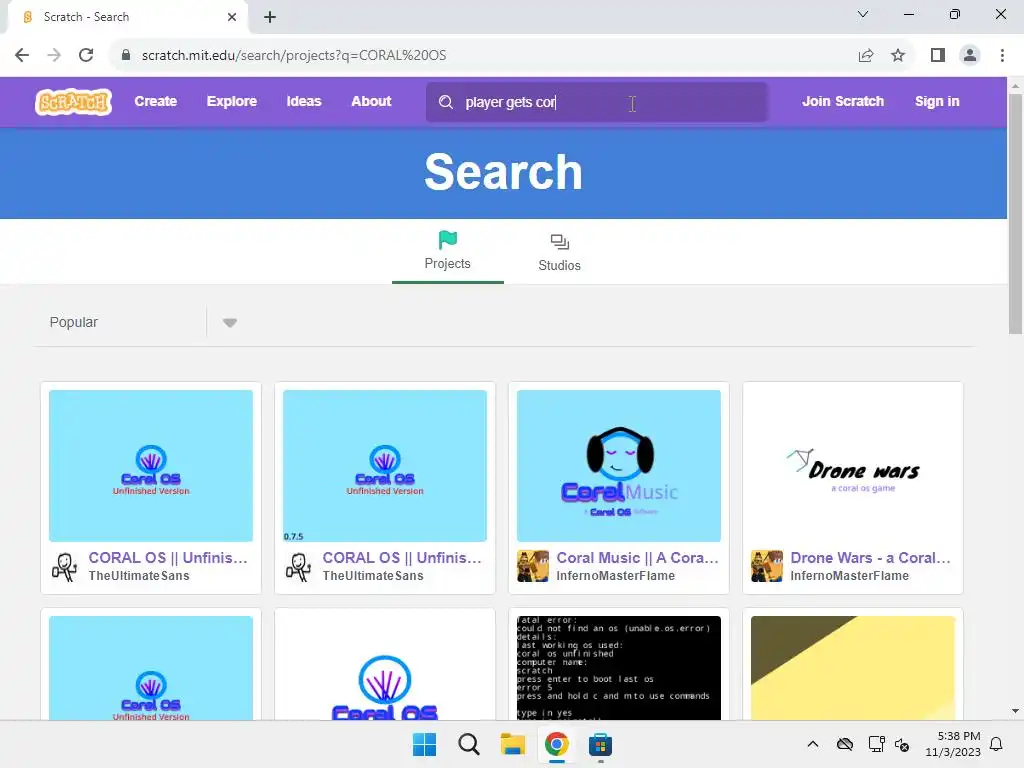
Task: Open the Create menu item
Action: click(x=155, y=101)
